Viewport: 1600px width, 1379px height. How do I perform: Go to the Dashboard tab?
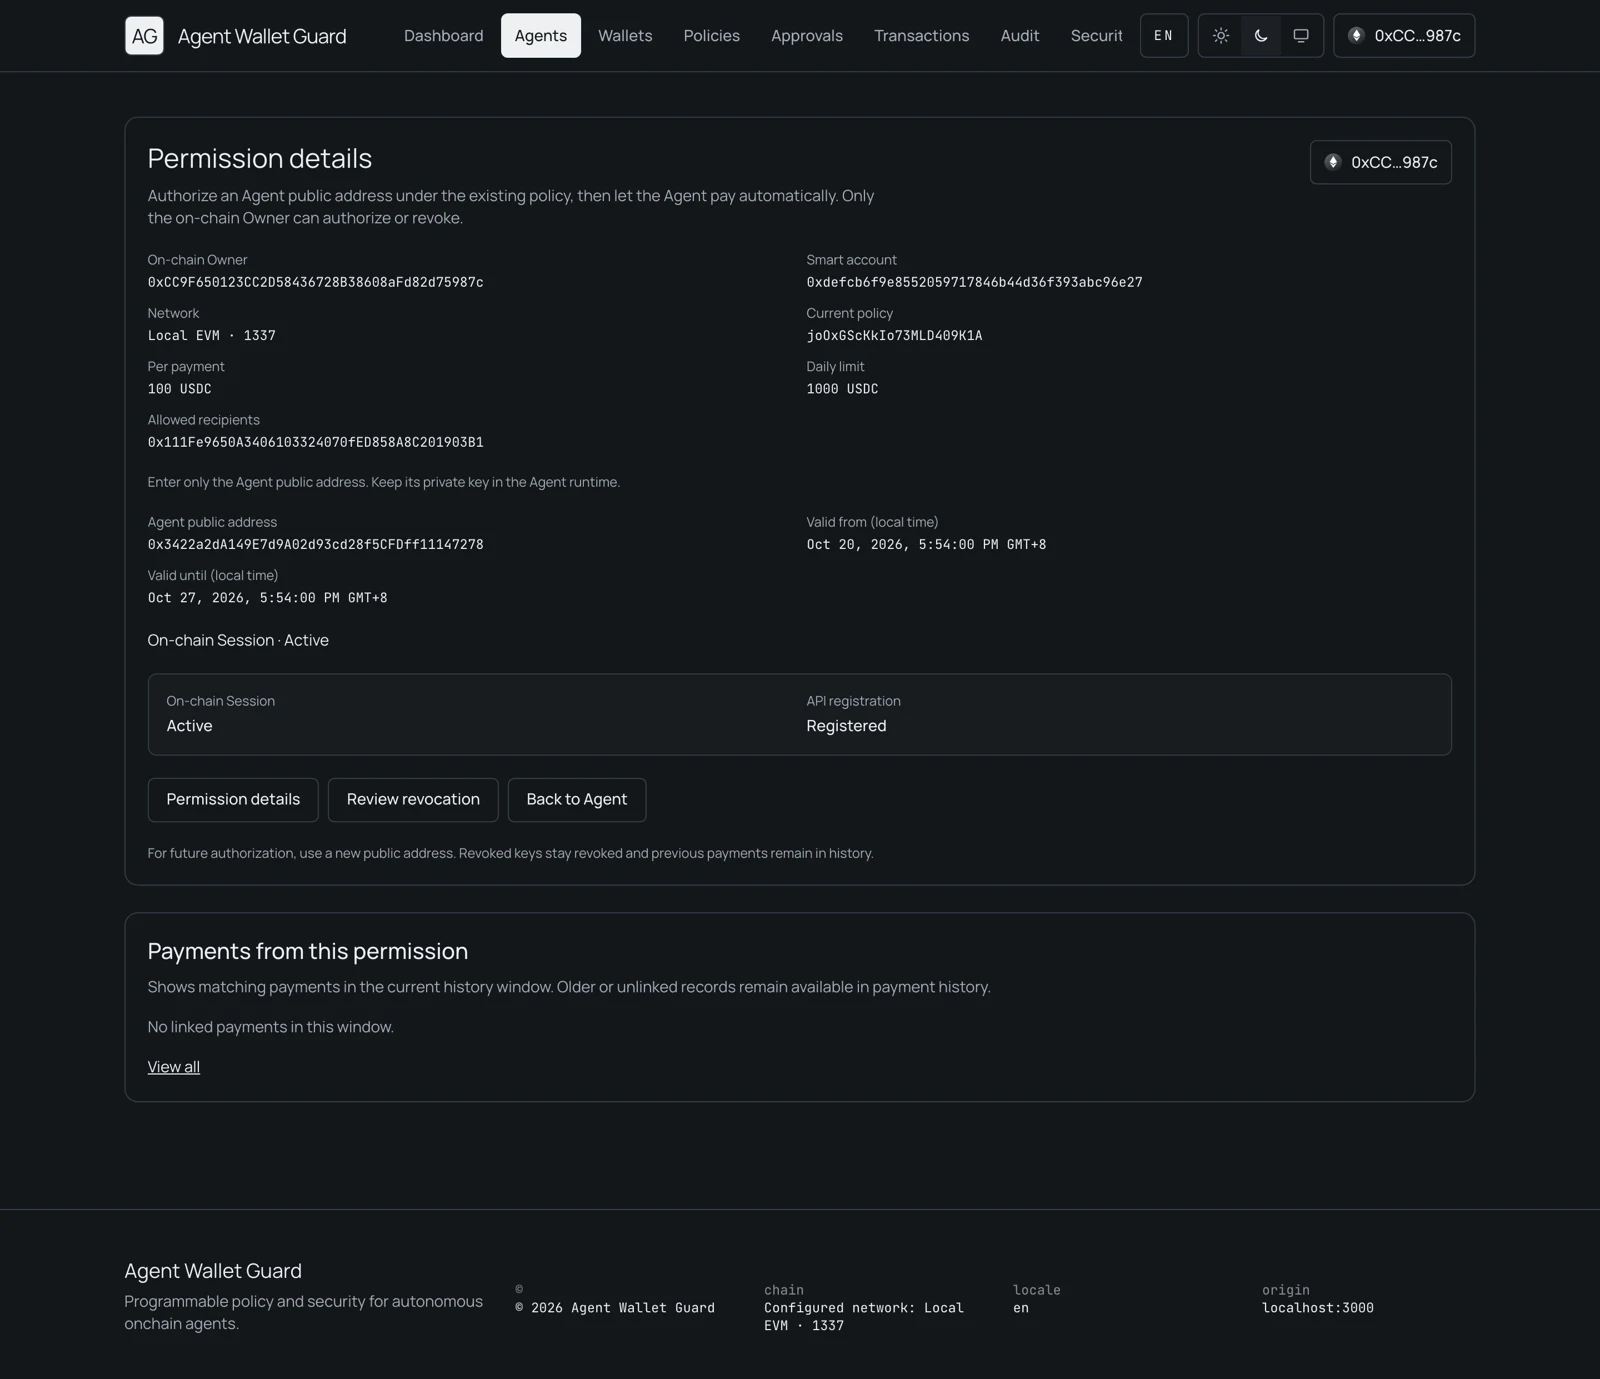click(443, 36)
